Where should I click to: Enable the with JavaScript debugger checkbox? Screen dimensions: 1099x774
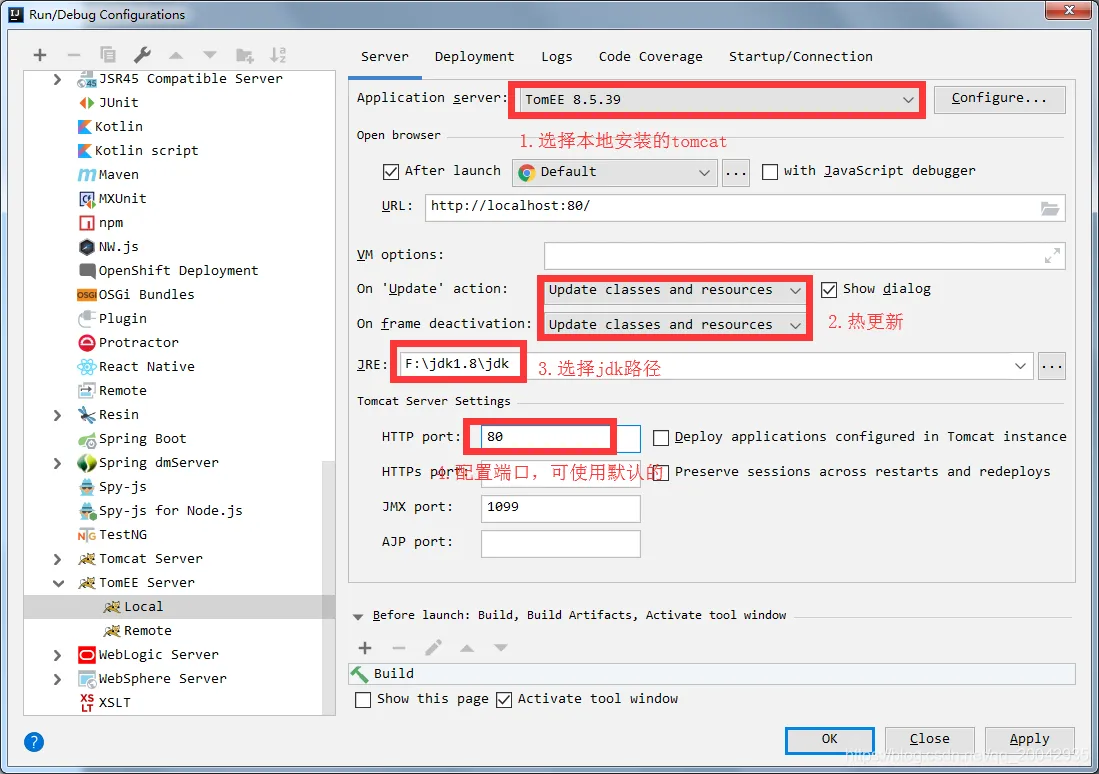point(770,171)
